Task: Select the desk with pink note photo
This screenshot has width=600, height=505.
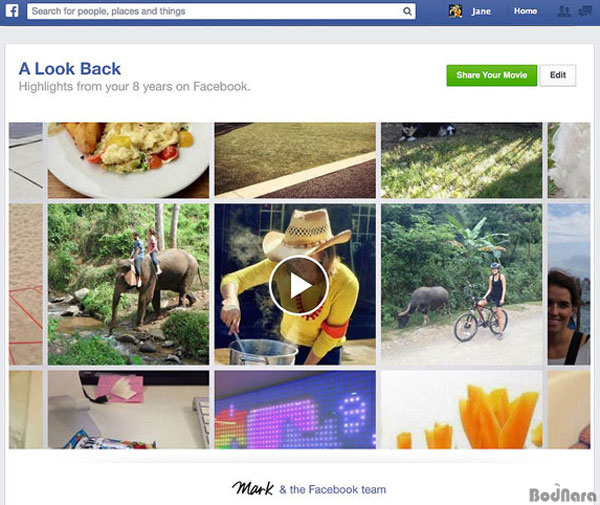Action: (129, 409)
